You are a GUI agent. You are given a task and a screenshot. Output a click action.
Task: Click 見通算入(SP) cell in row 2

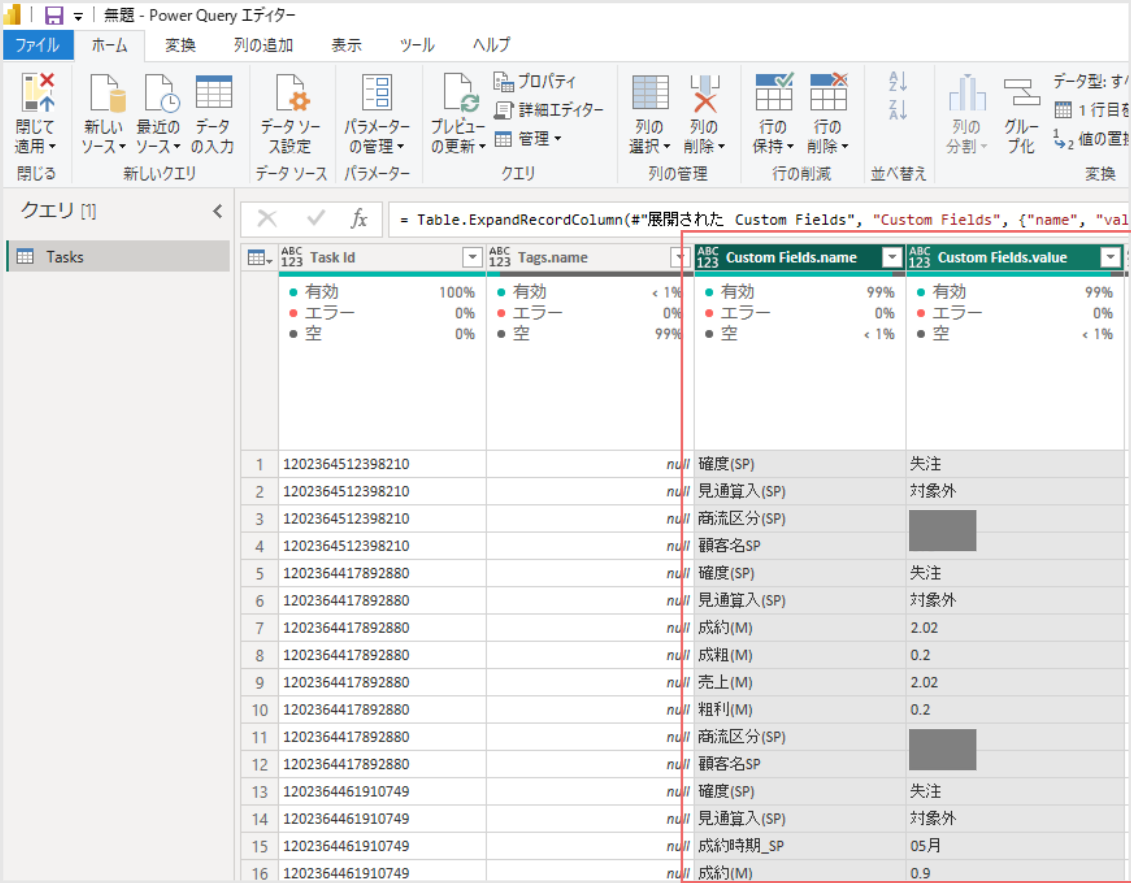(799, 492)
